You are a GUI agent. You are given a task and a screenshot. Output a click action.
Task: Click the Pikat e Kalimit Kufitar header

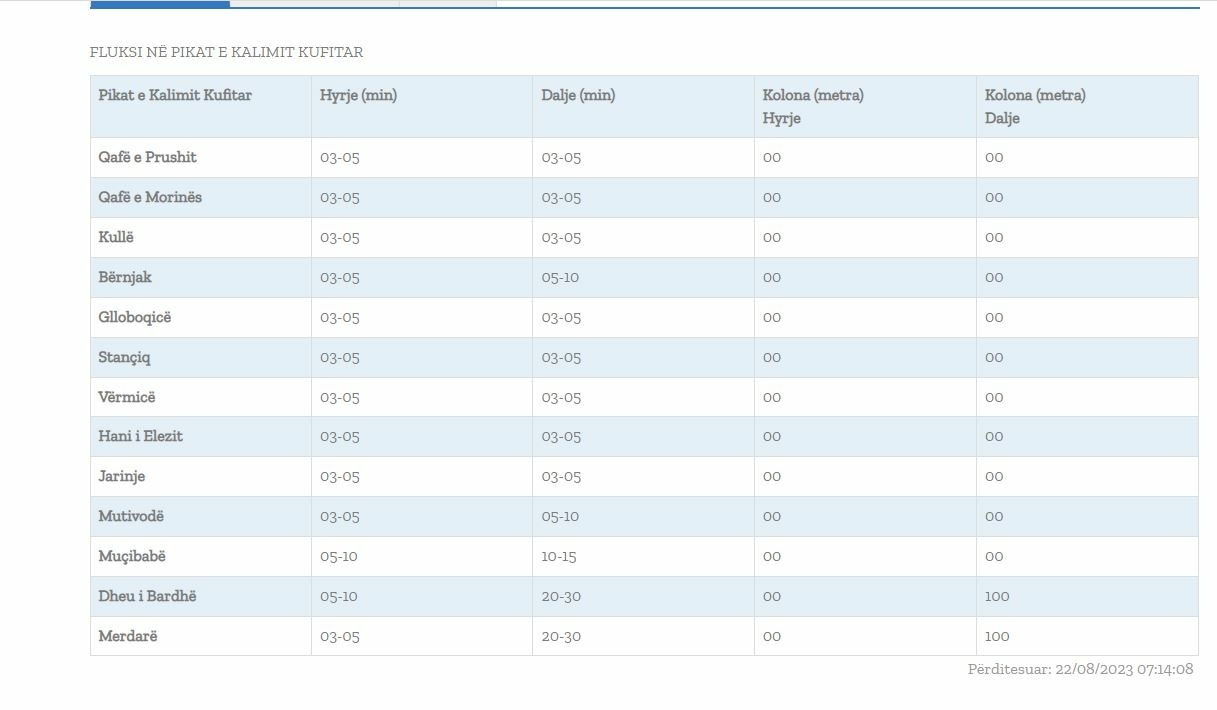tap(175, 95)
